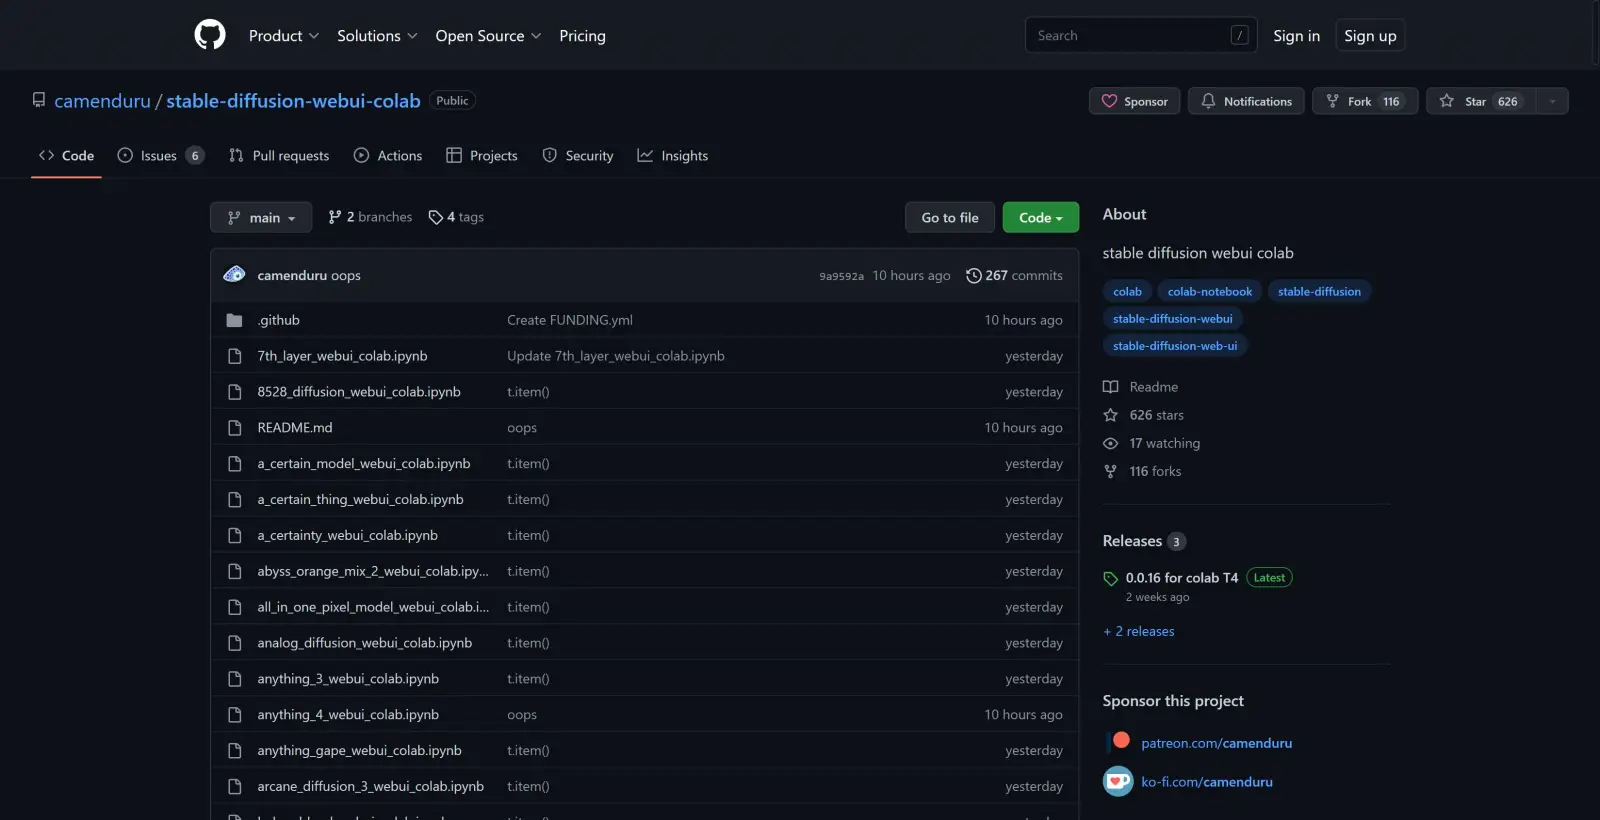Viewport: 1600px width, 820px height.
Task: Click the release tag icon for 0.0.16
Action: click(x=1110, y=578)
